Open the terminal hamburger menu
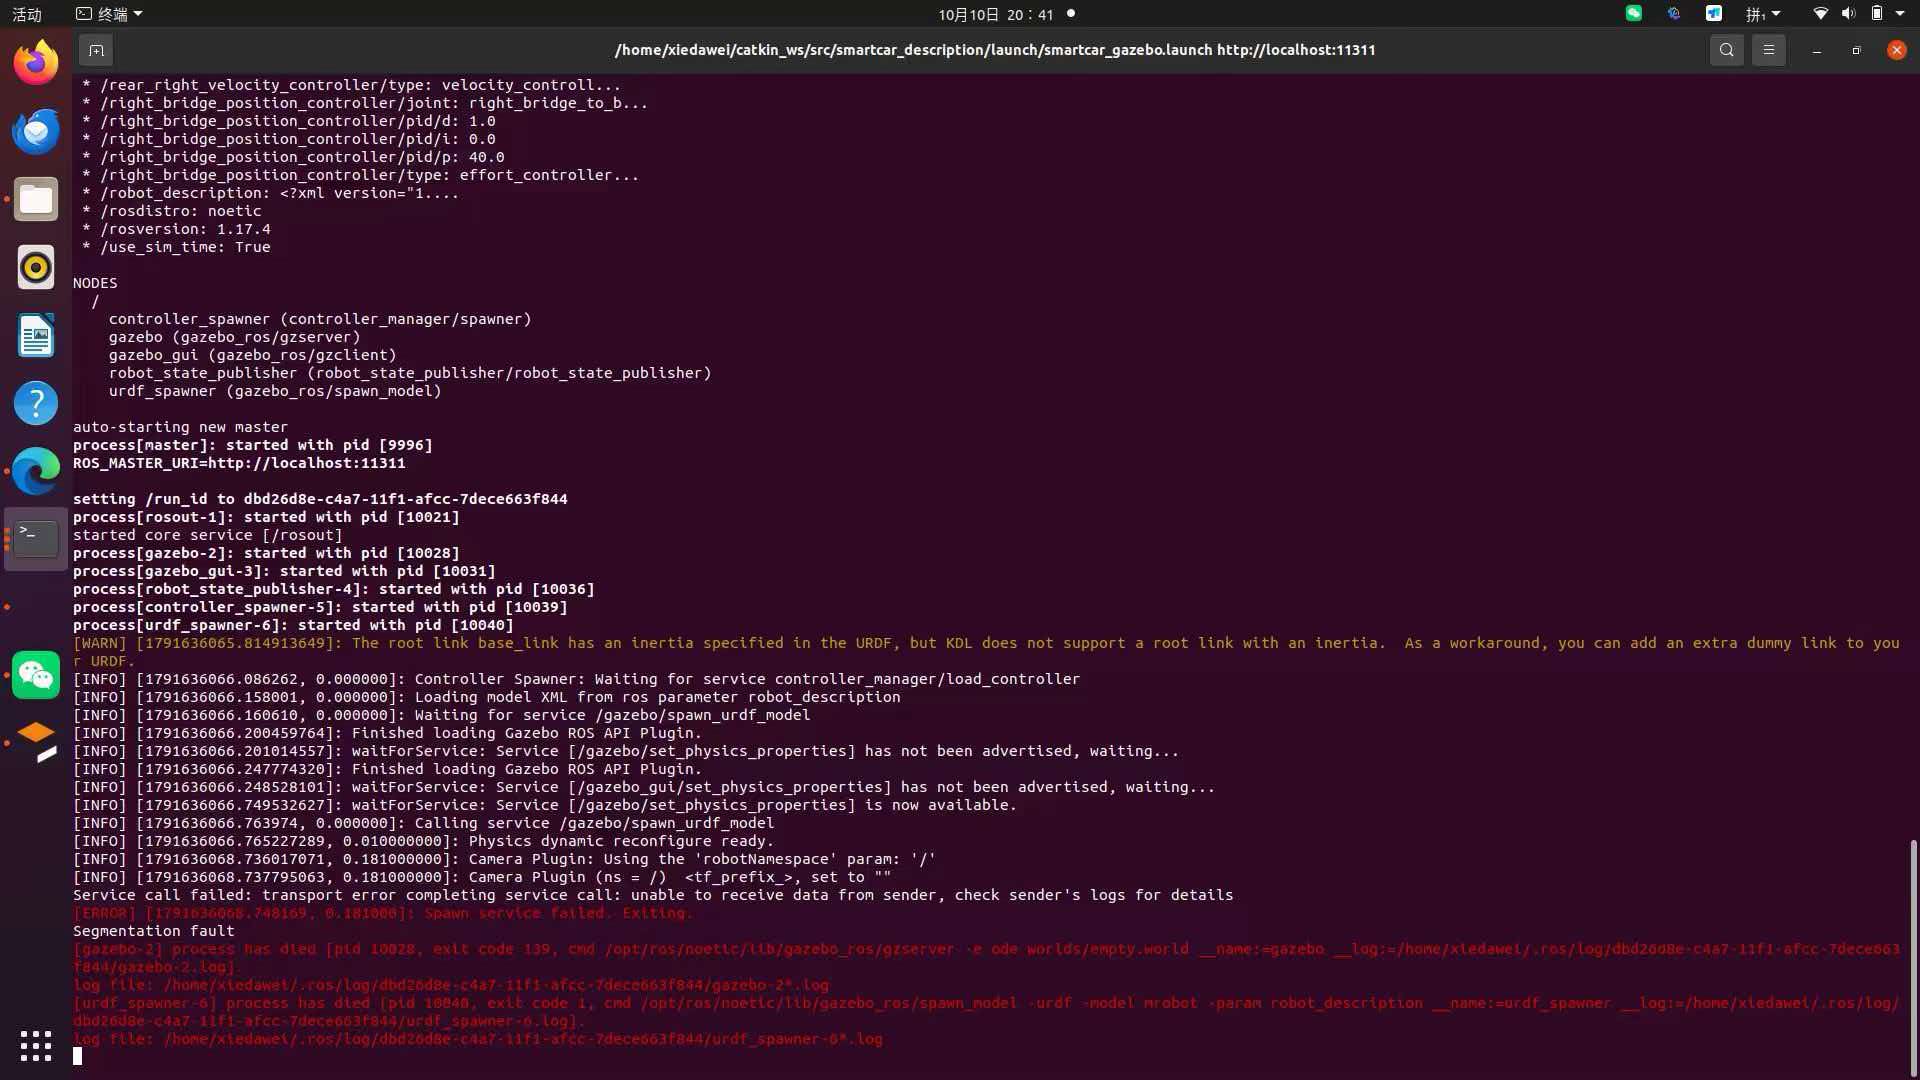 pos(1768,50)
